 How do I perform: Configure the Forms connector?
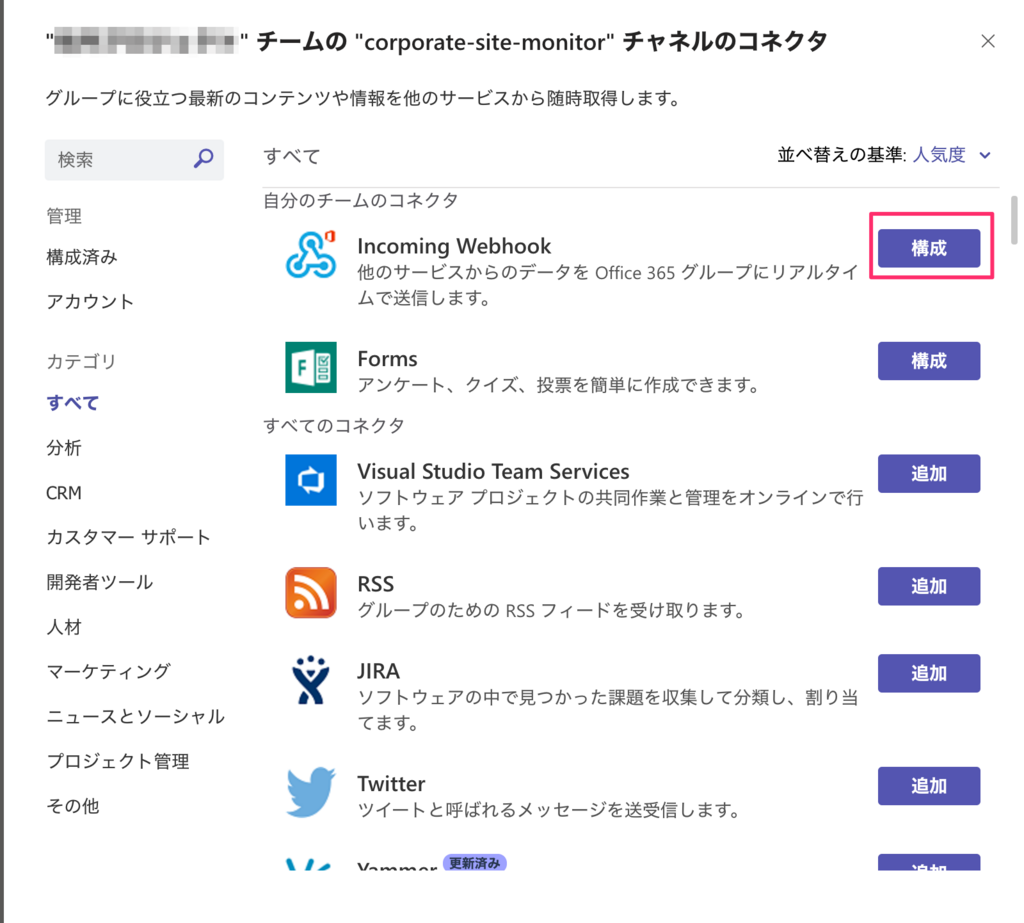click(x=929, y=361)
